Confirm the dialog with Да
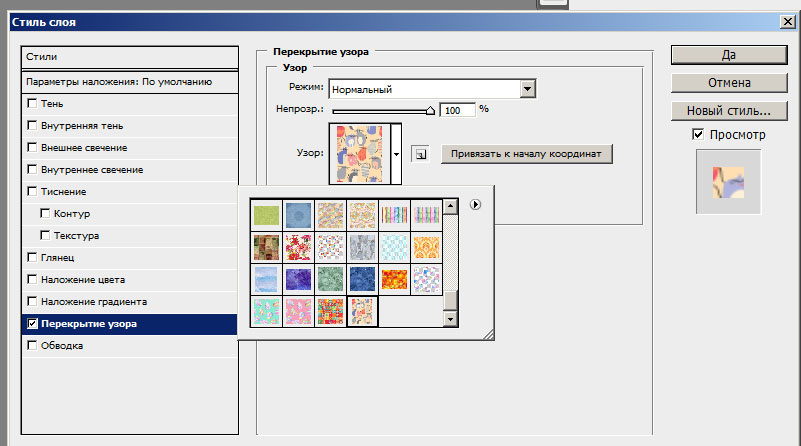Screen dimensions: 801x446 [x=729, y=55]
